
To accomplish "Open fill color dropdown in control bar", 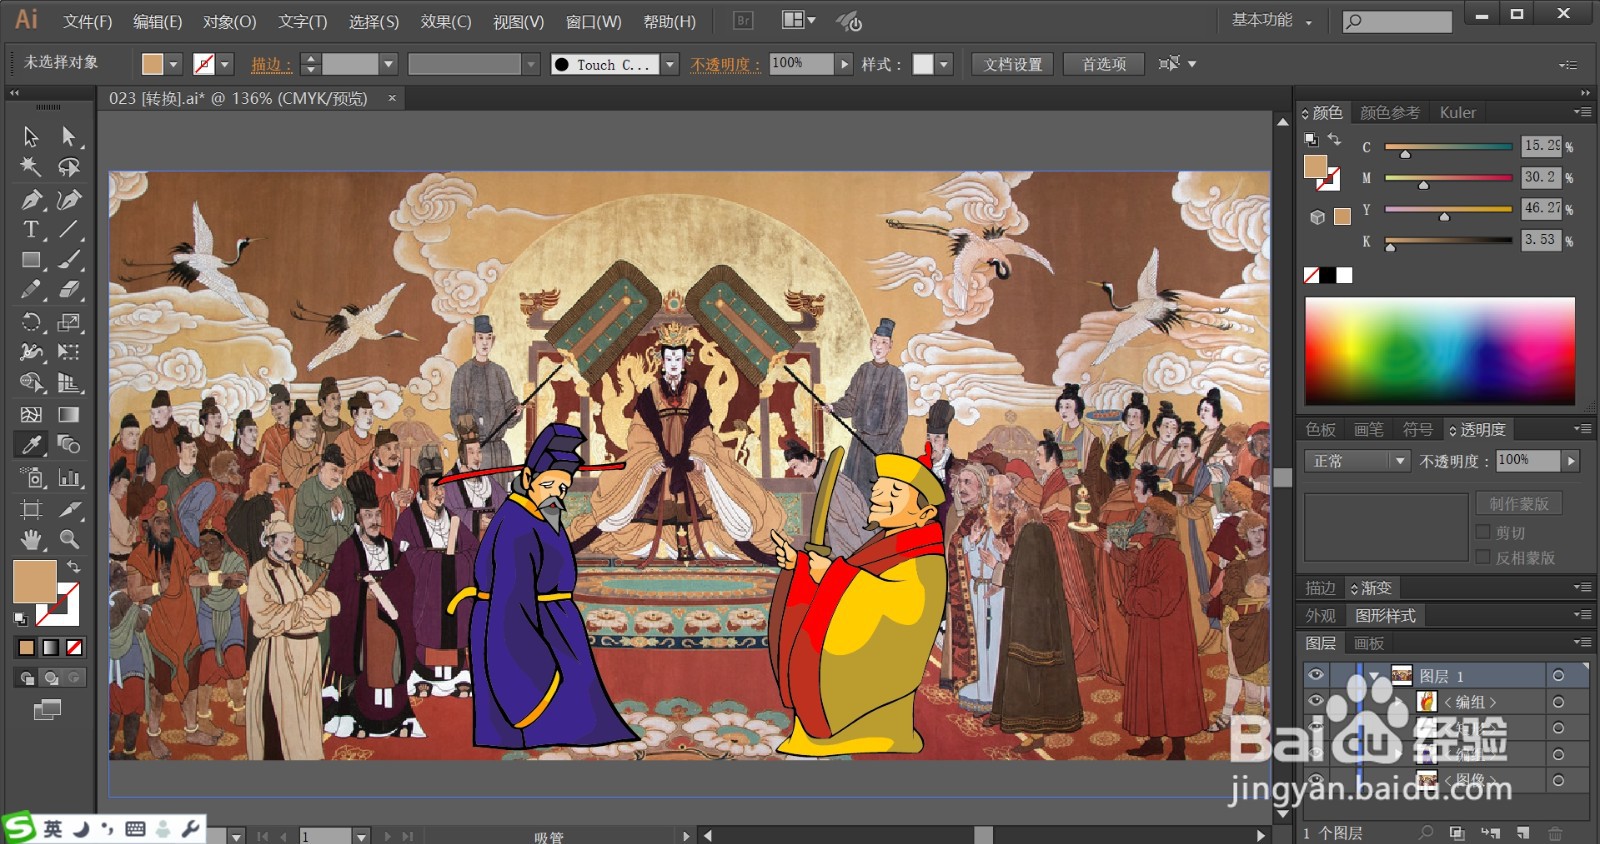I will coord(174,64).
